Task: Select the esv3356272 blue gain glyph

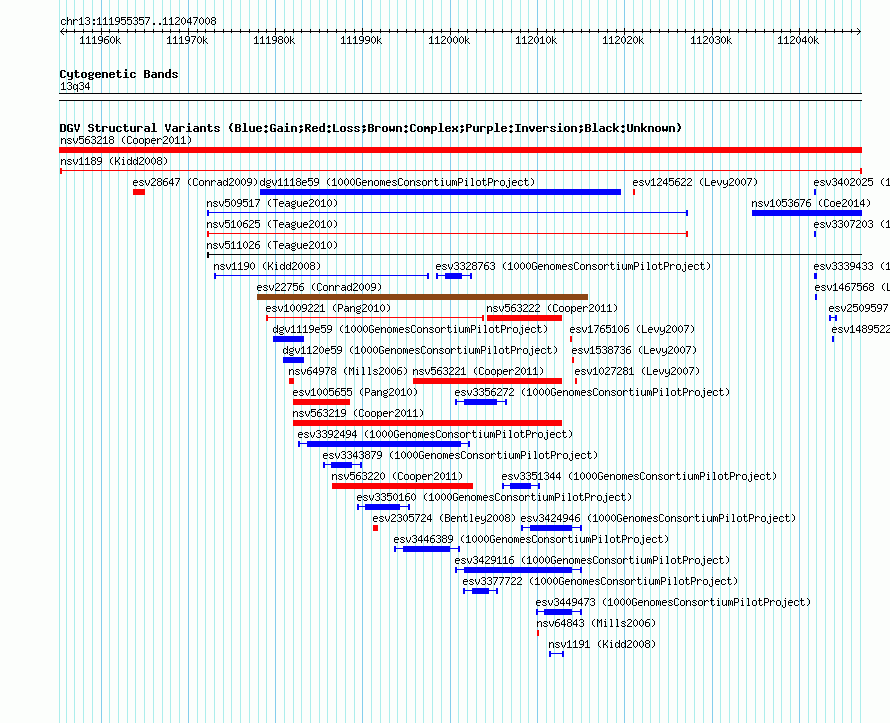Action: click(x=481, y=402)
